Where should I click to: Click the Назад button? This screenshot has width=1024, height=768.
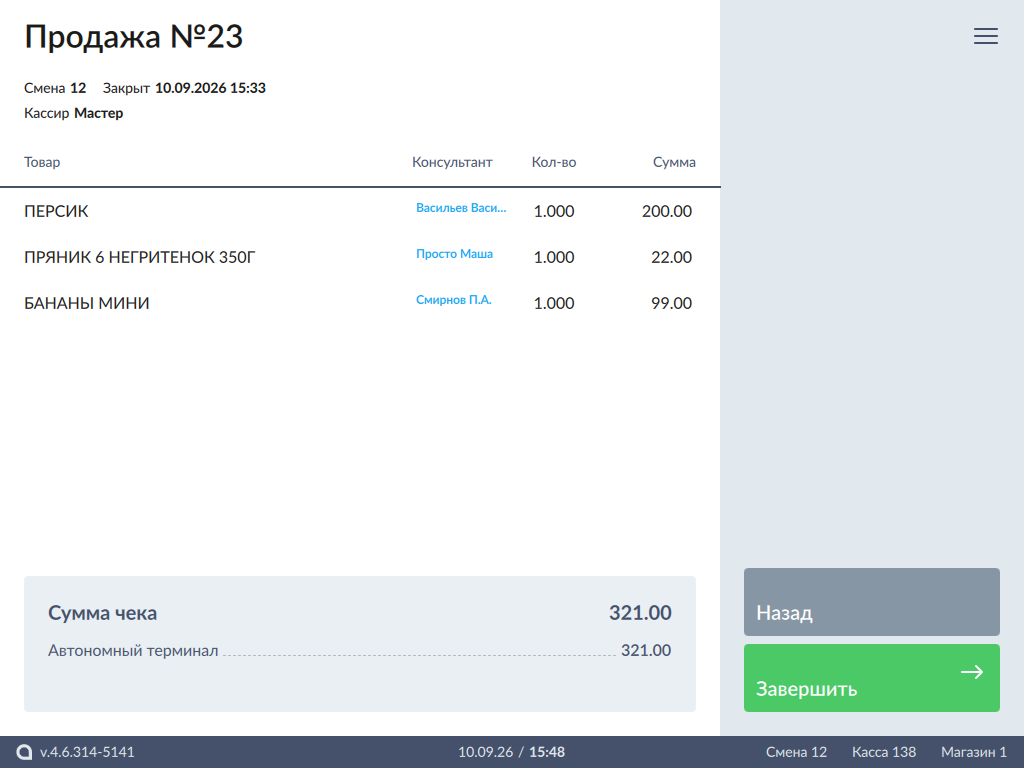pyautogui.click(x=871, y=601)
